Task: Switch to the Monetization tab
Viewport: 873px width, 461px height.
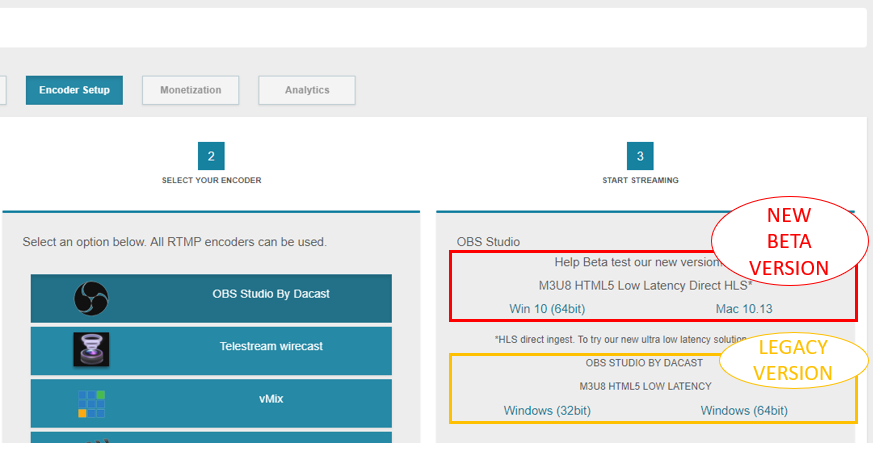Action: click(x=190, y=90)
